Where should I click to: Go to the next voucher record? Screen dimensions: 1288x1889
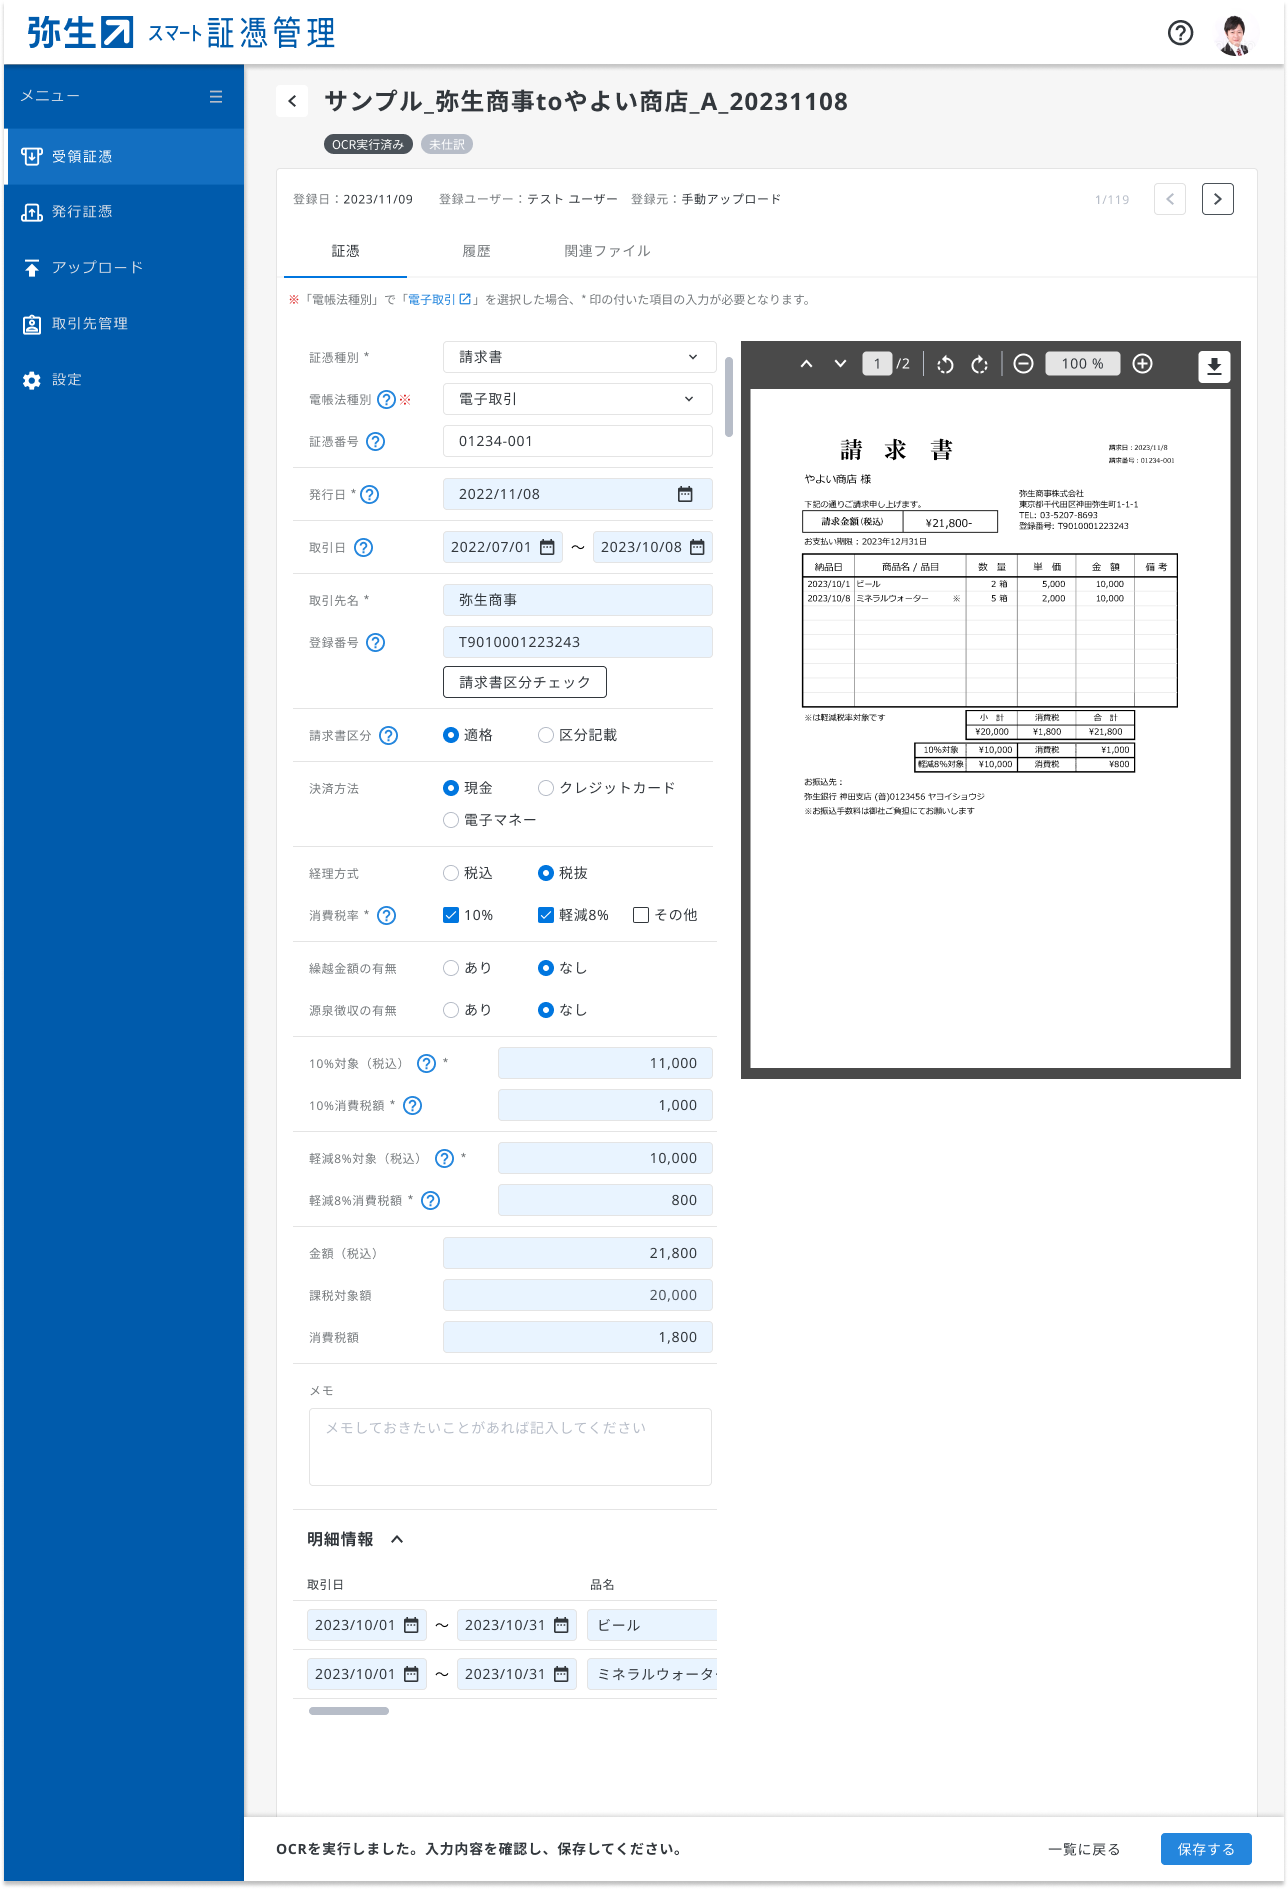(x=1217, y=199)
